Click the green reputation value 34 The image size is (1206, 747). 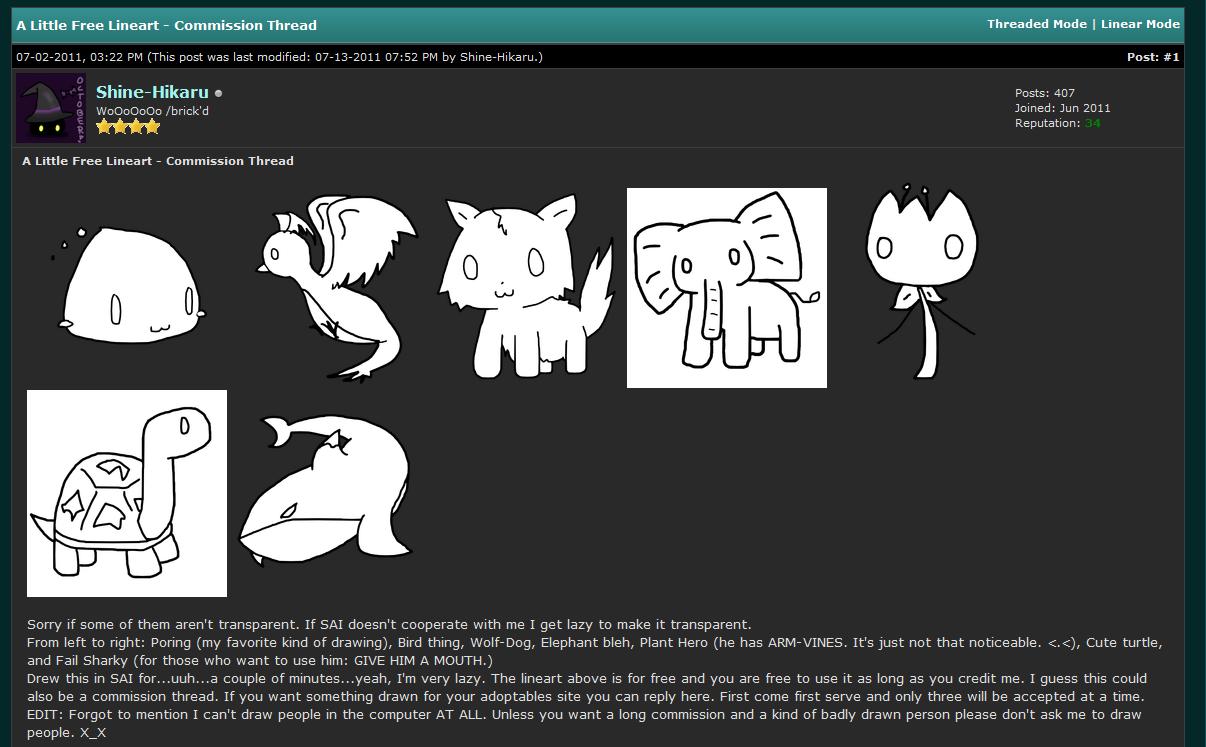[x=1092, y=123]
